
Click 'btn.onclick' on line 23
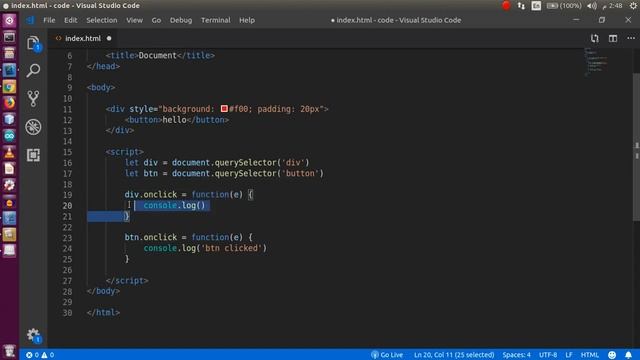[151, 237]
